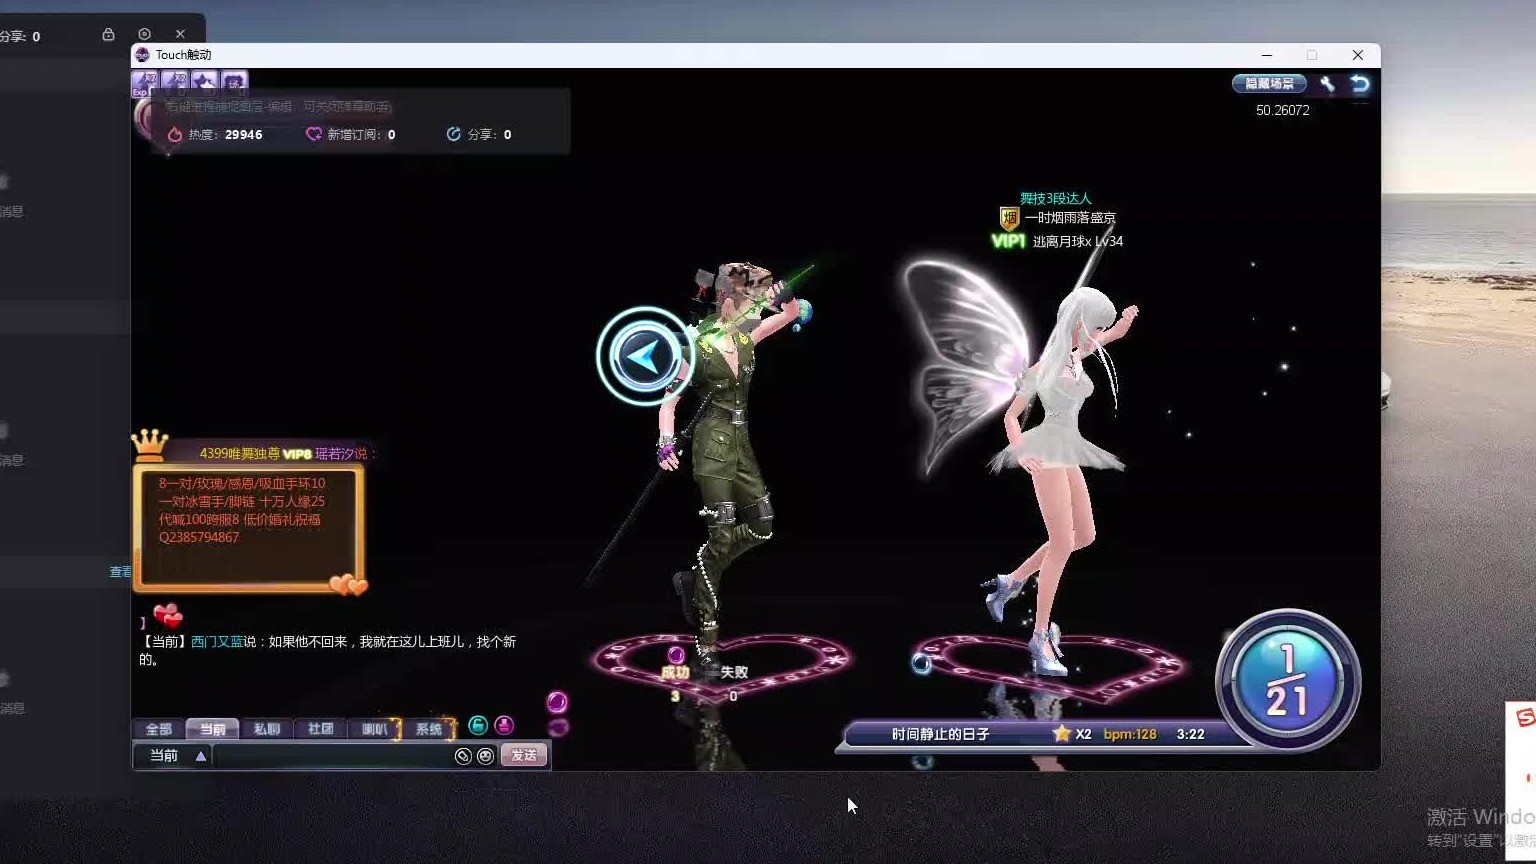The image size is (1536, 864).
Task: Open the wrench settings icon
Action: pos(1327,84)
